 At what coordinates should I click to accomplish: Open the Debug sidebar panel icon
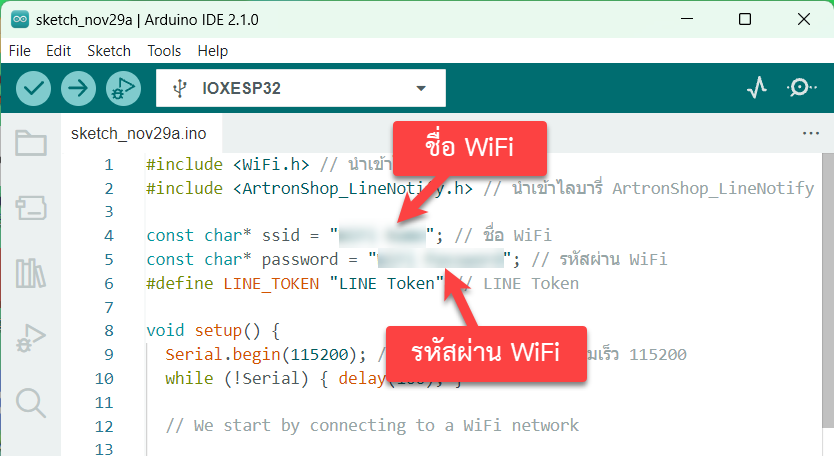31,338
